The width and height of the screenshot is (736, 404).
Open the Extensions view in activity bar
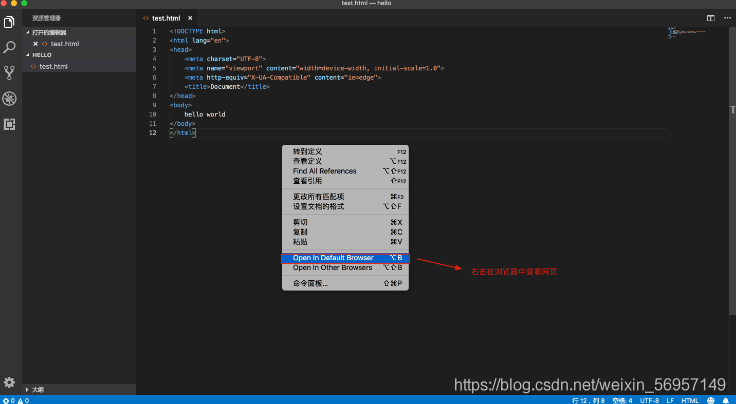pyautogui.click(x=9, y=124)
